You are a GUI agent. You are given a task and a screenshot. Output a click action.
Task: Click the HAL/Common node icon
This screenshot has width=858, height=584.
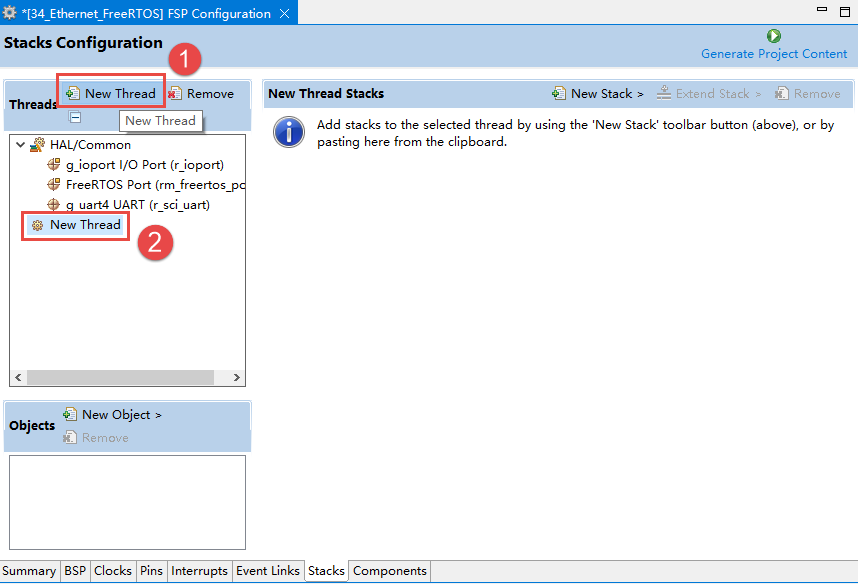[37, 144]
